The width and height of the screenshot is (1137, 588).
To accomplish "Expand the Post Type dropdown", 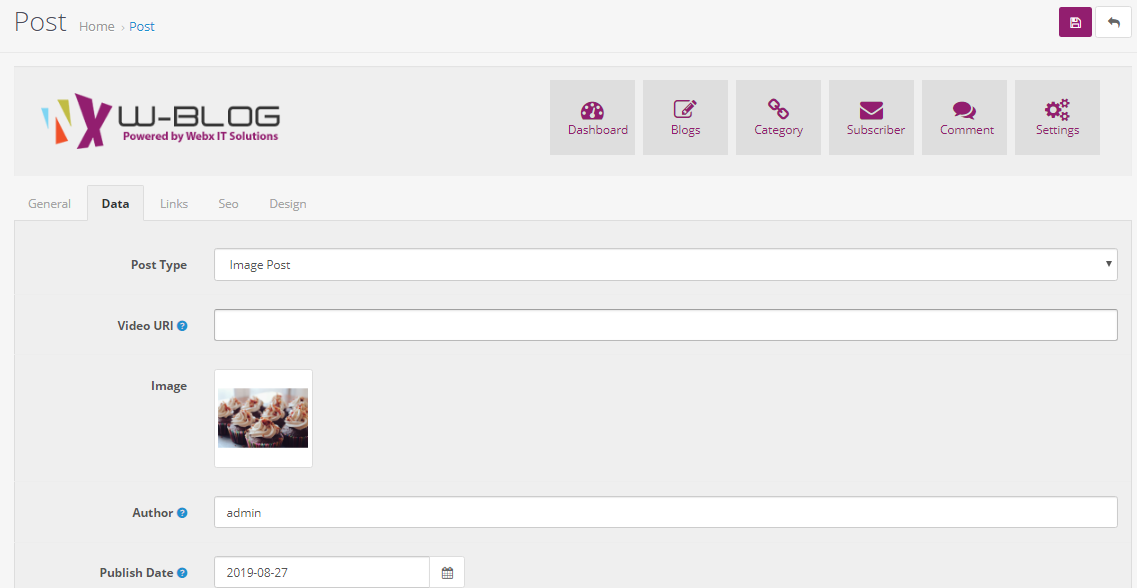I will point(666,265).
